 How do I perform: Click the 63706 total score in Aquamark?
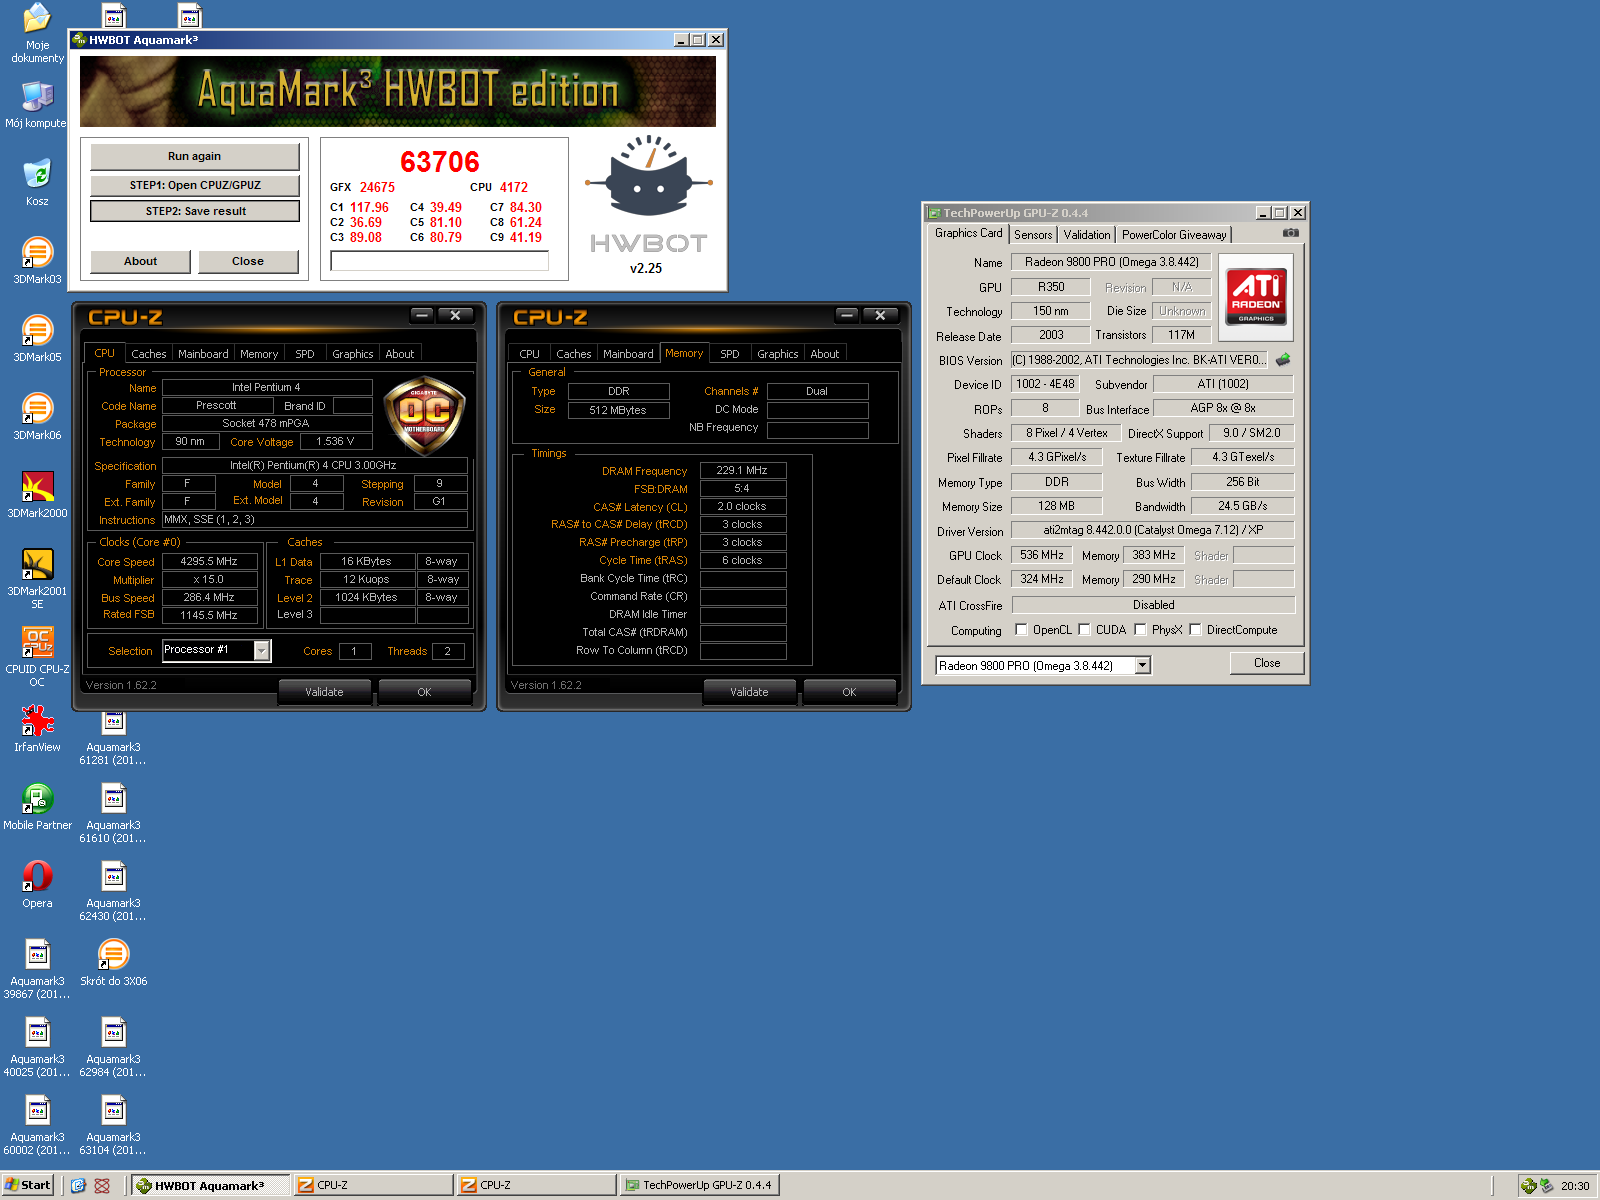point(440,162)
